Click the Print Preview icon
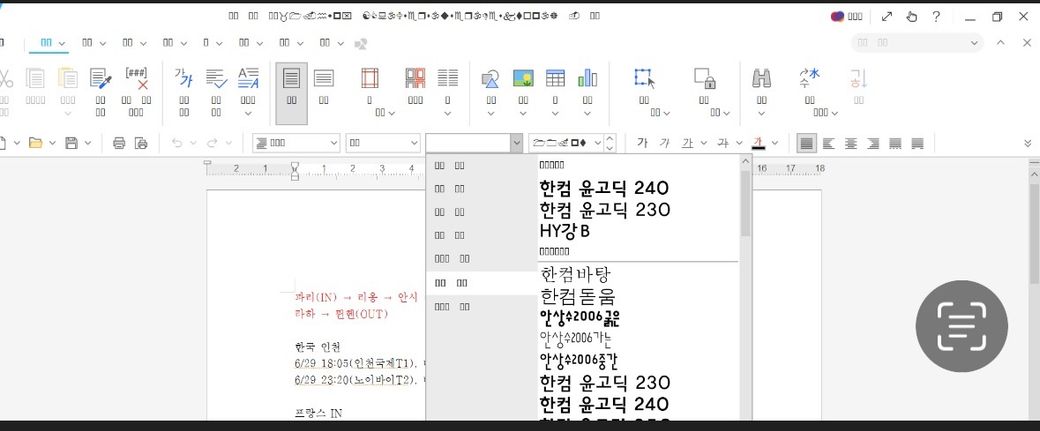 click(x=141, y=143)
